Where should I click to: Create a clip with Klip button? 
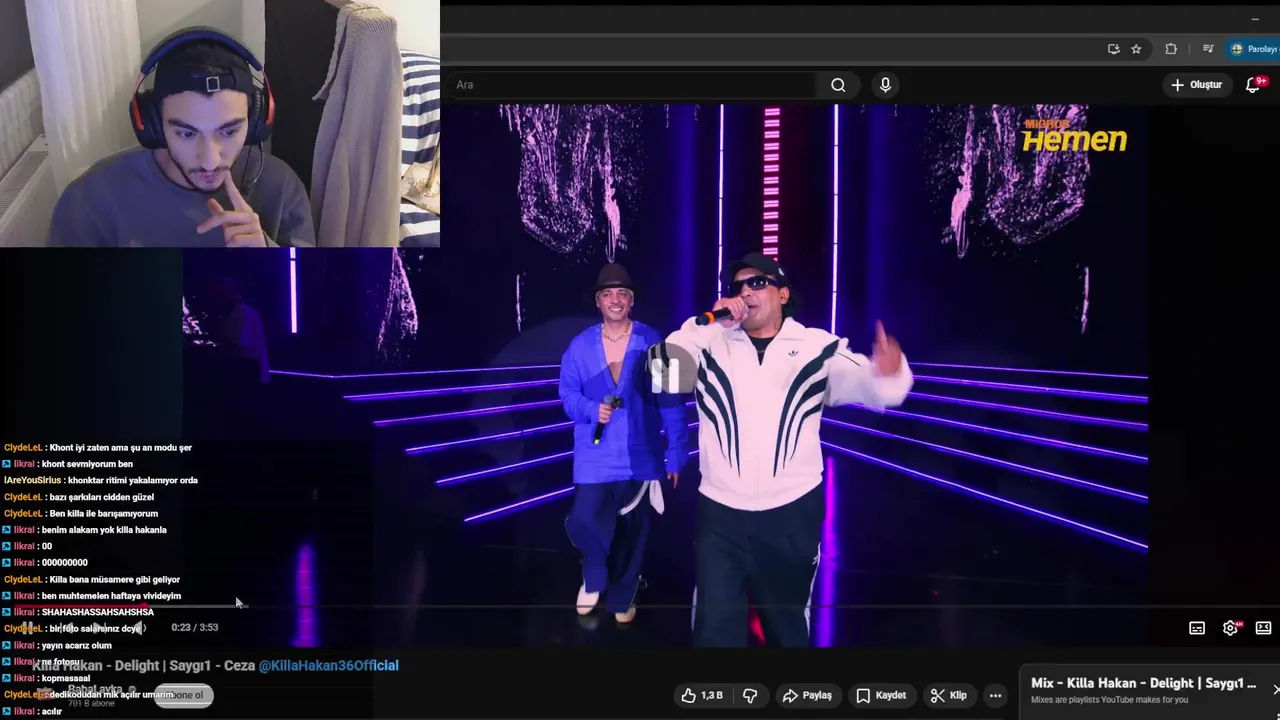click(948, 695)
